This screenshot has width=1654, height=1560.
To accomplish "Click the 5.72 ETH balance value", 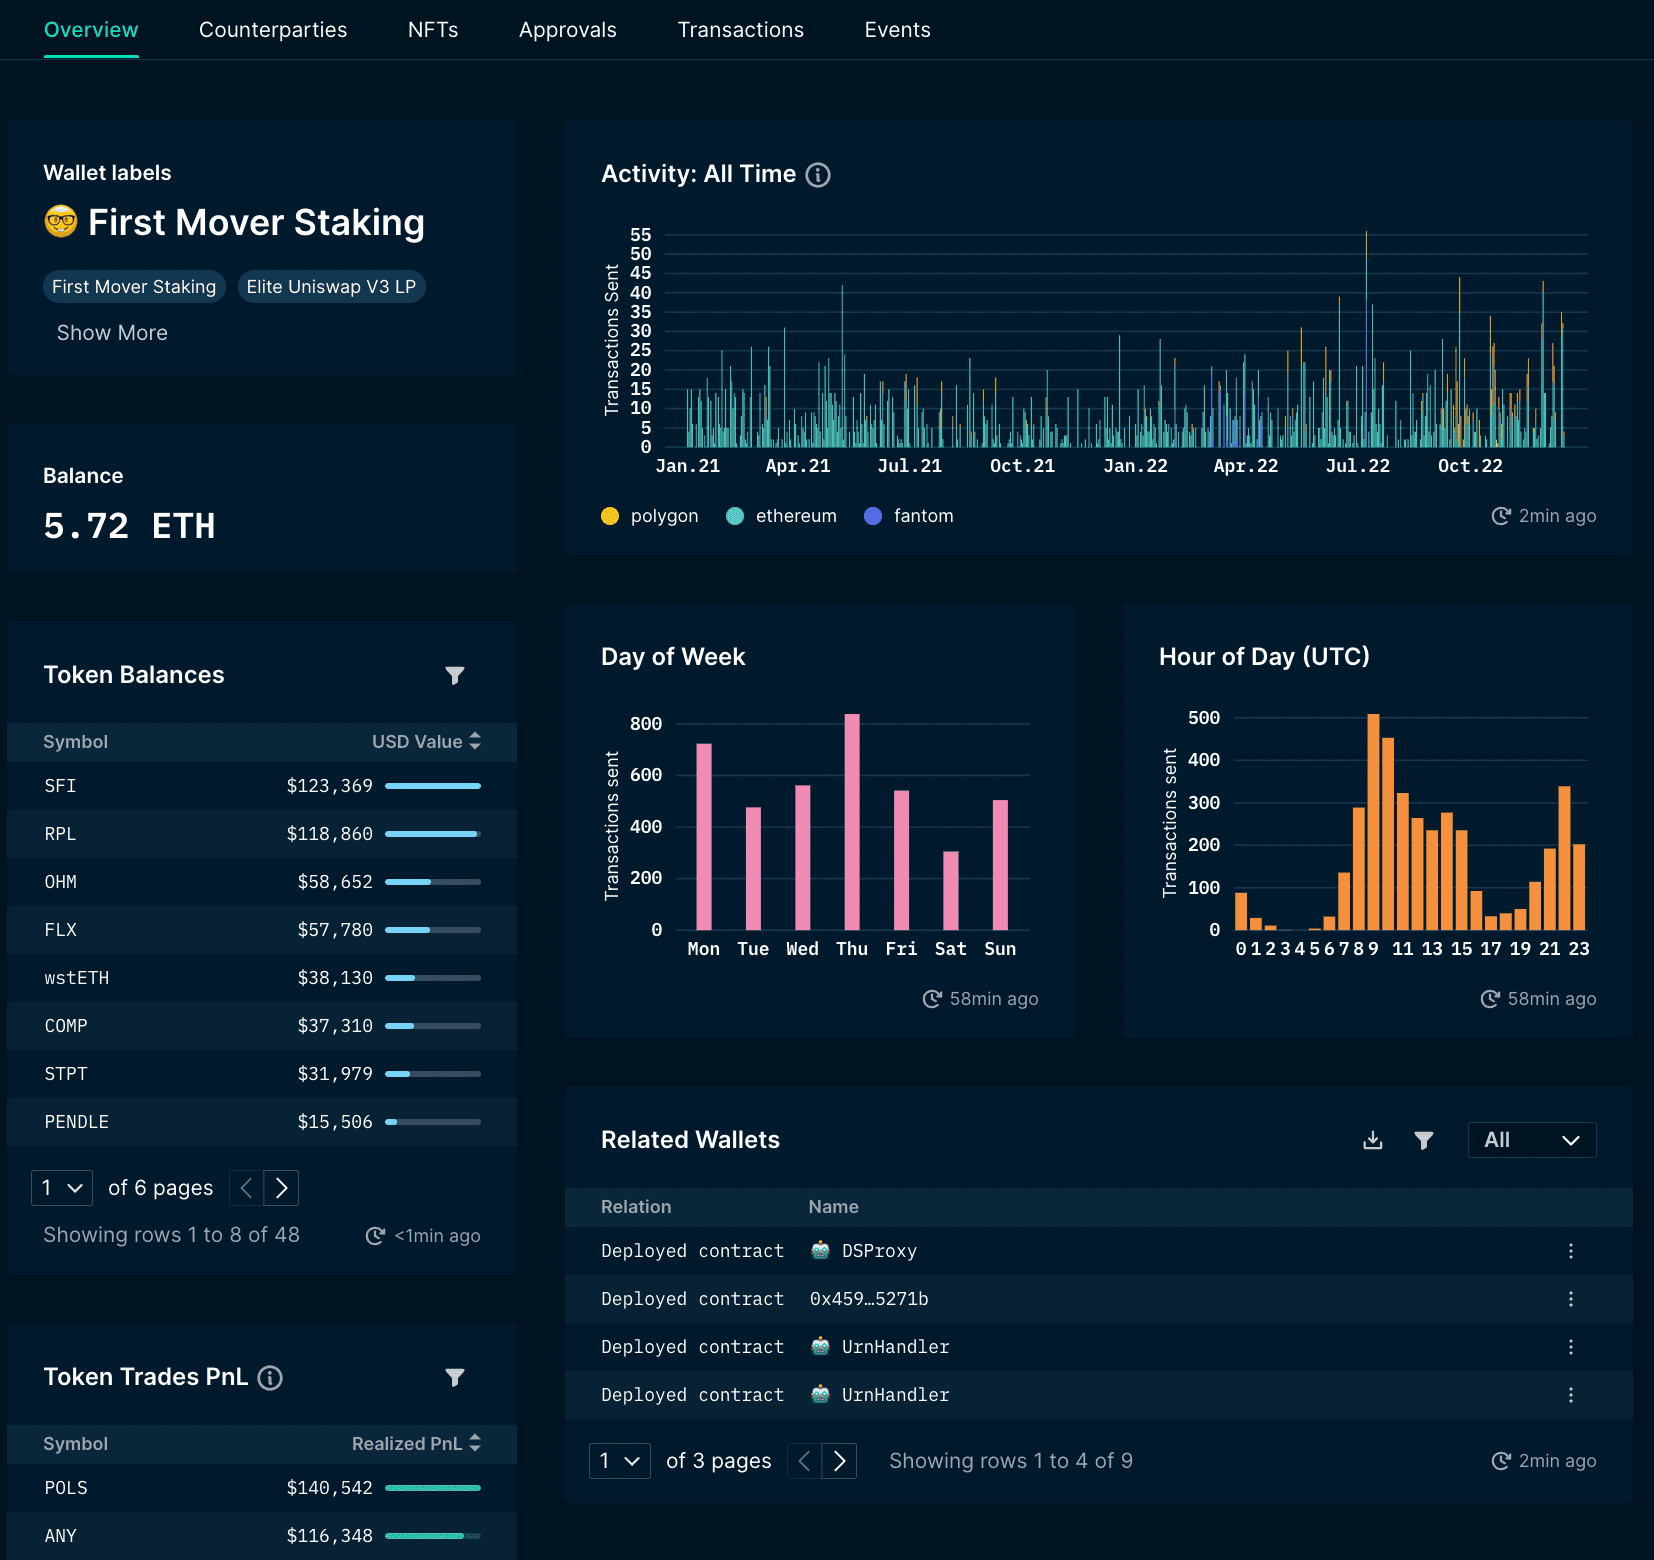I will click(x=129, y=526).
